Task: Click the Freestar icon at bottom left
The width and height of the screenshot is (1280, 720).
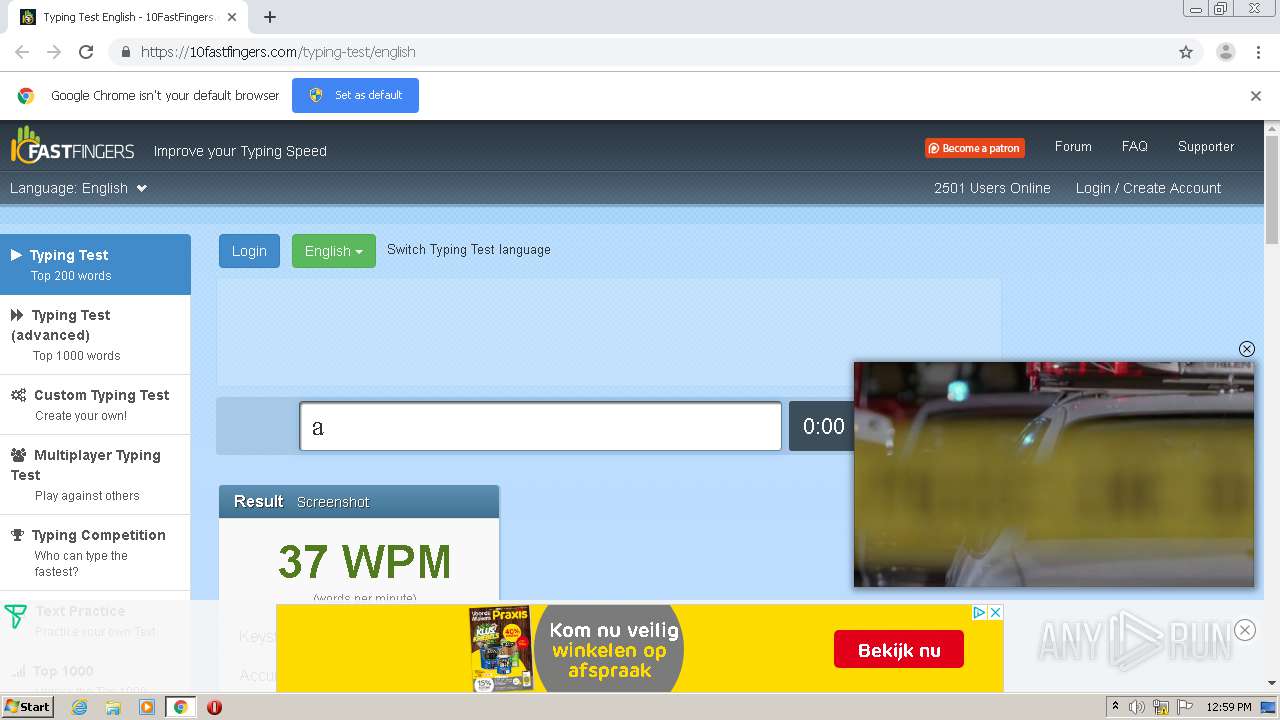Action: click(15, 616)
